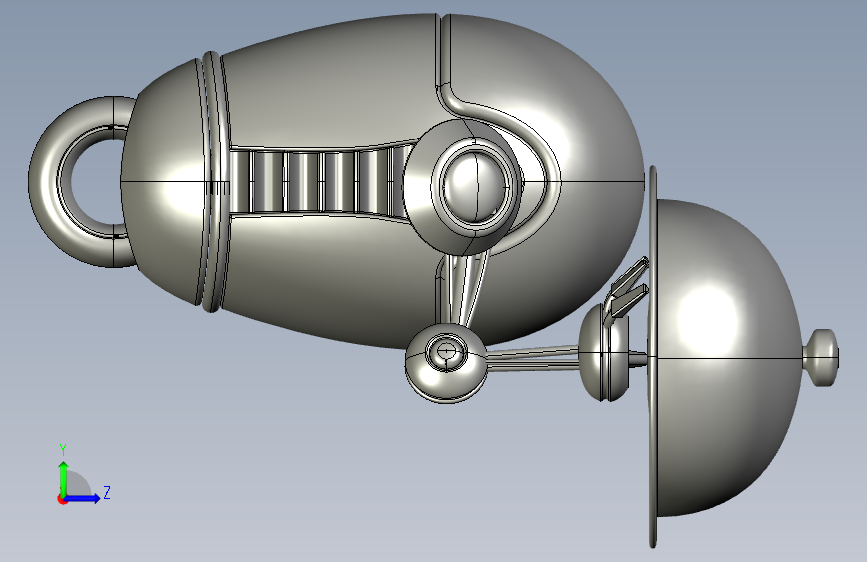This screenshot has width=867, height=562.
Task: Select the small knob on the dome
Action: [x=821, y=357]
